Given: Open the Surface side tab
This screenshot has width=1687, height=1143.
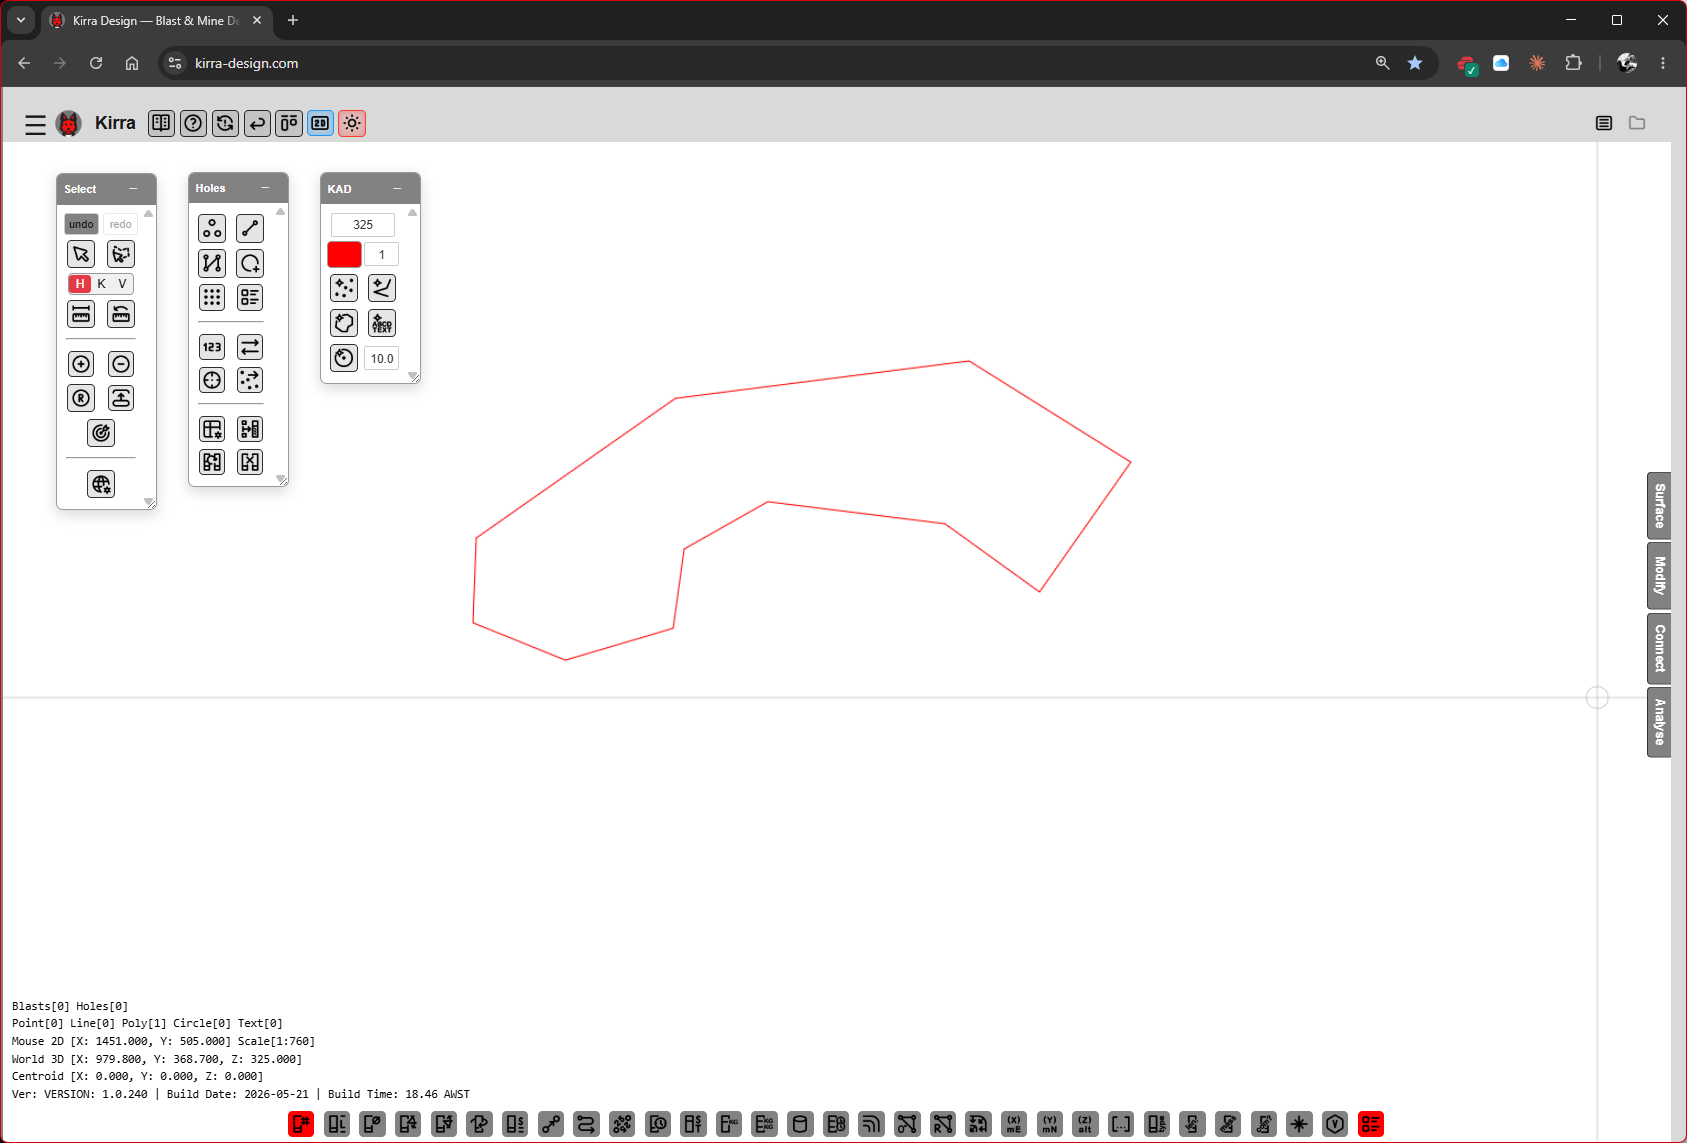Looking at the screenshot, I should tap(1659, 505).
